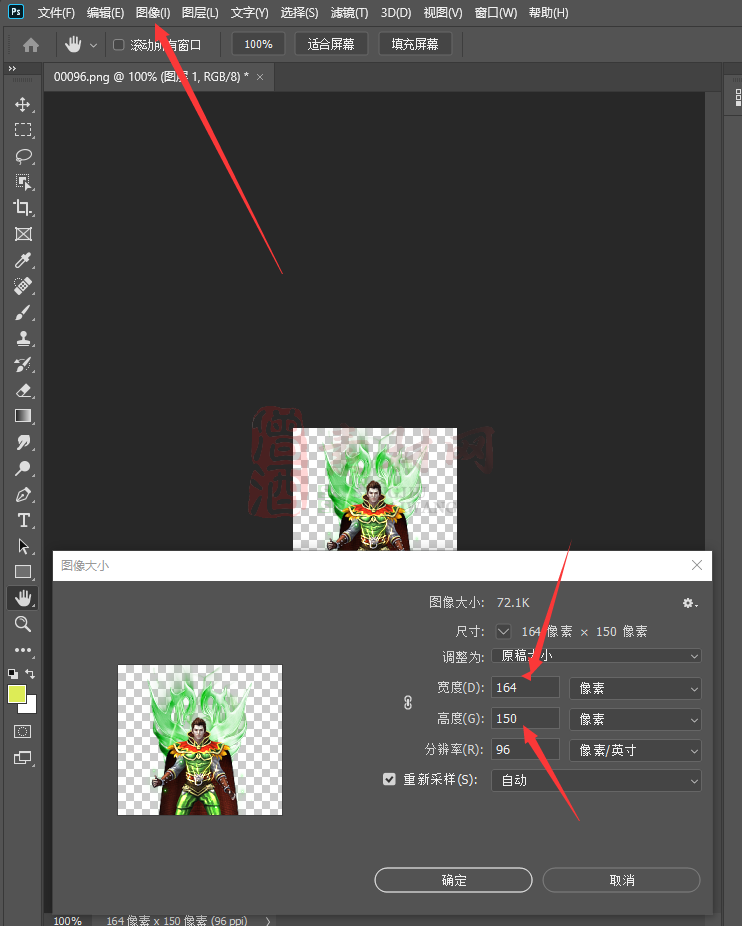Open the 3D menu
742x926 pixels.
pos(396,12)
